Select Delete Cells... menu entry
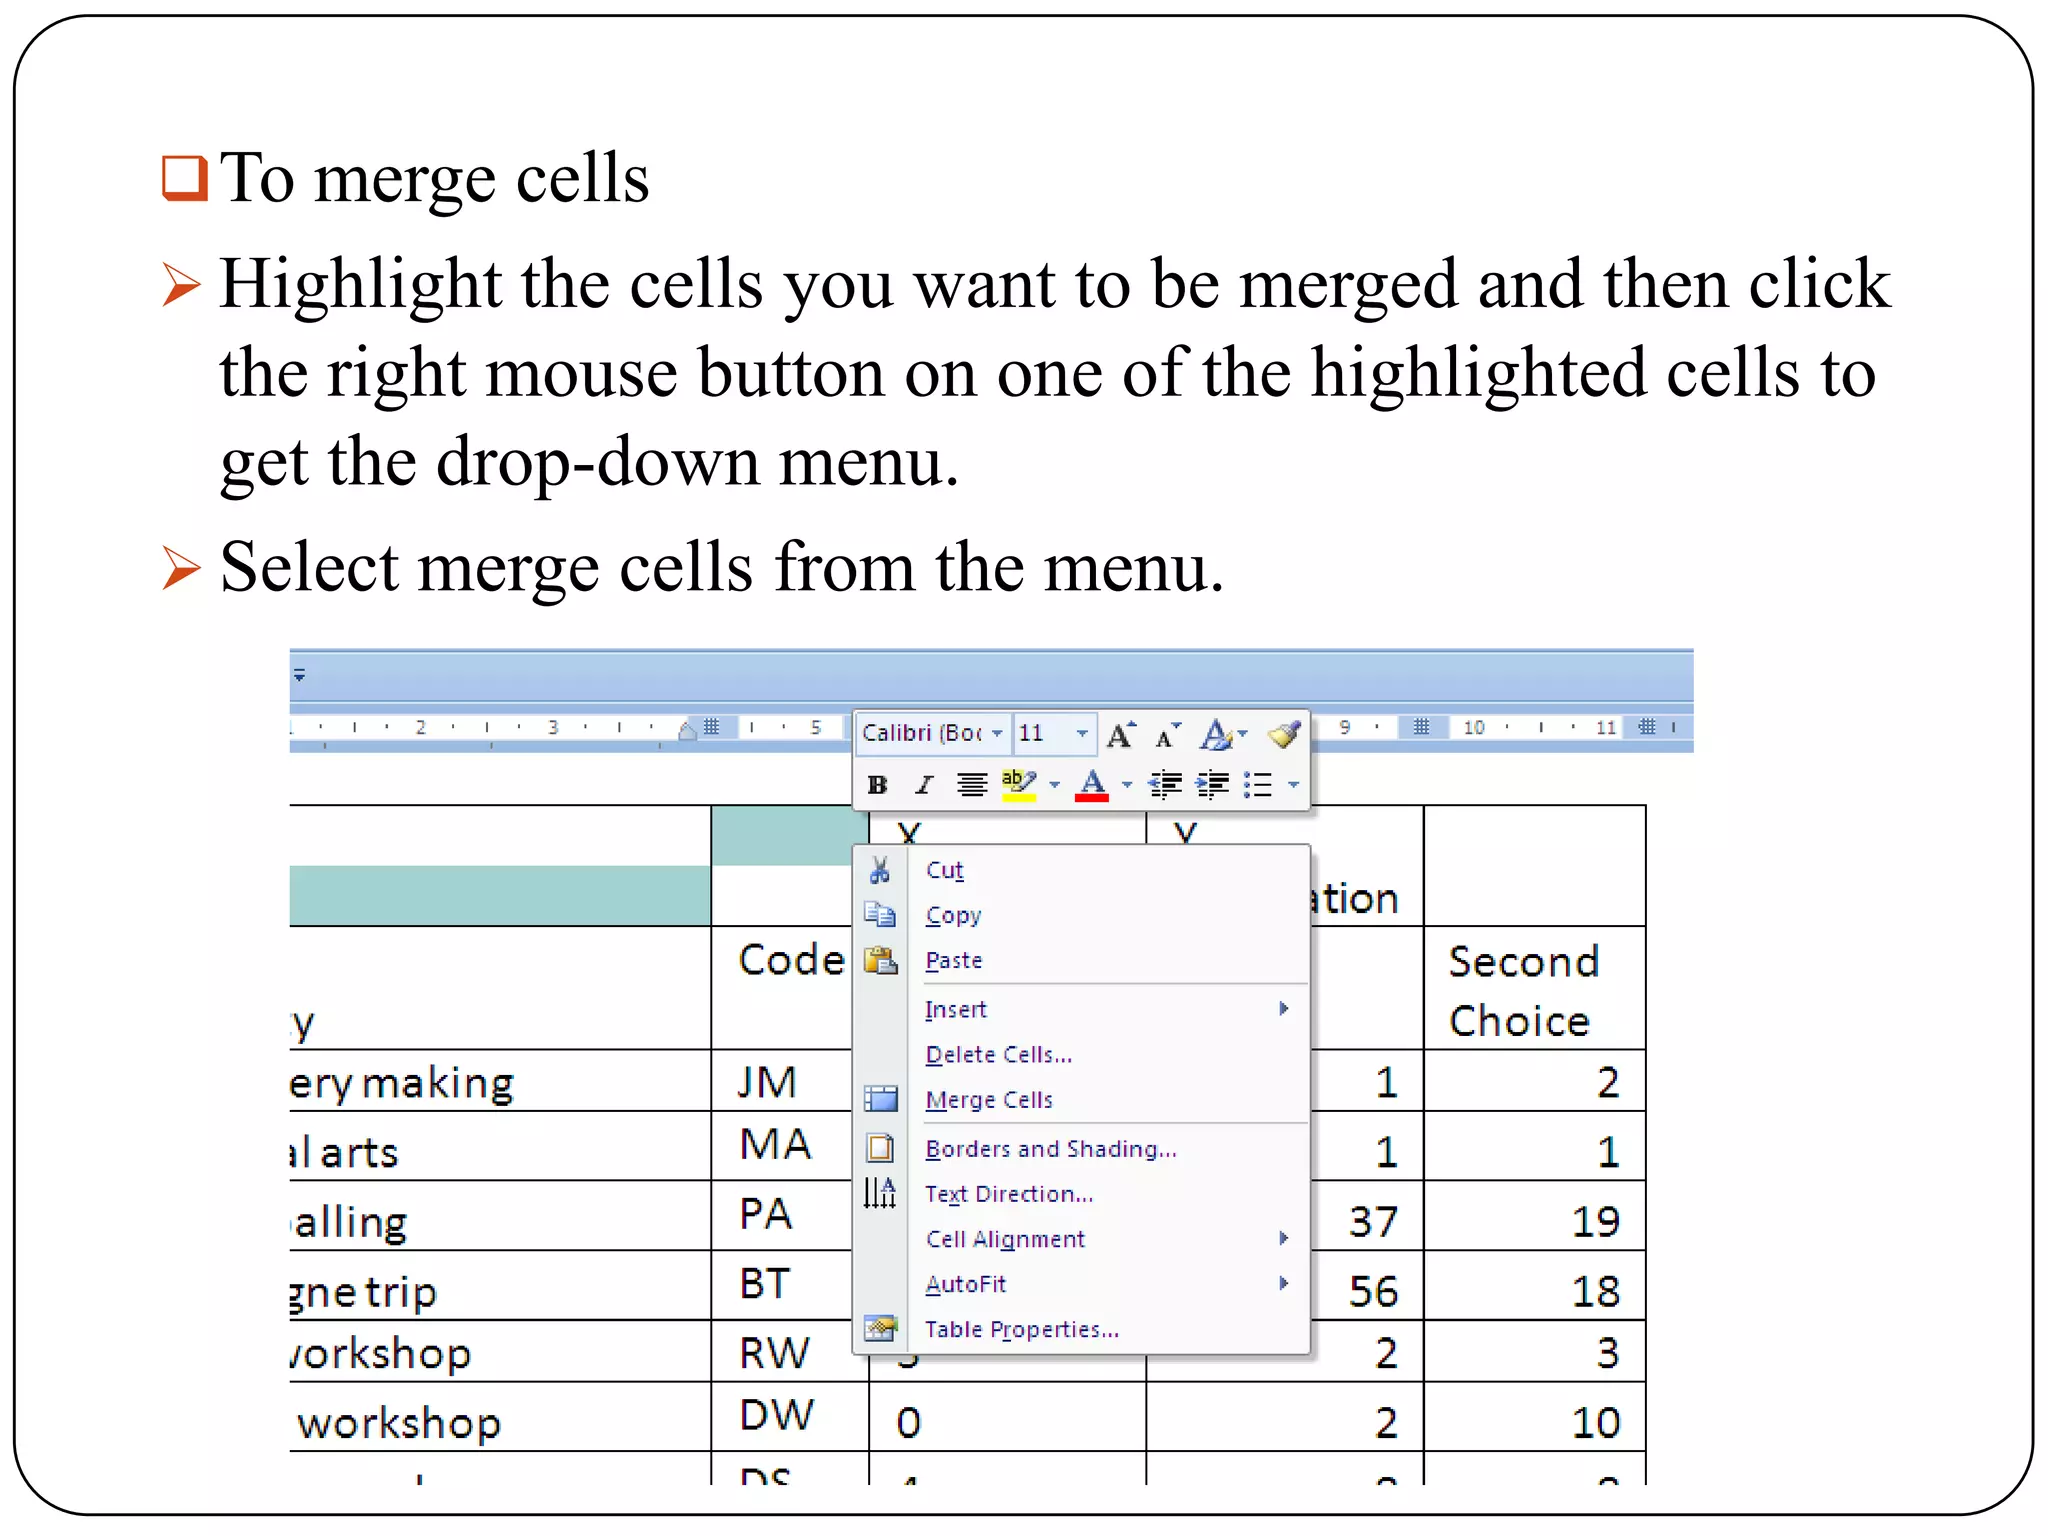The height and width of the screenshot is (1536, 2048). click(998, 1054)
